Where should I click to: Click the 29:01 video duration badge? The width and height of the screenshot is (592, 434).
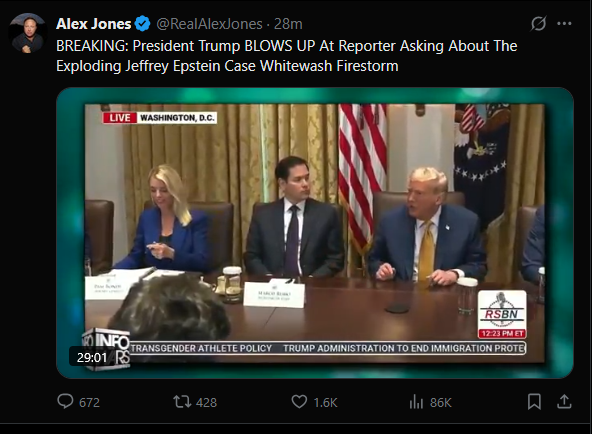tap(92, 357)
